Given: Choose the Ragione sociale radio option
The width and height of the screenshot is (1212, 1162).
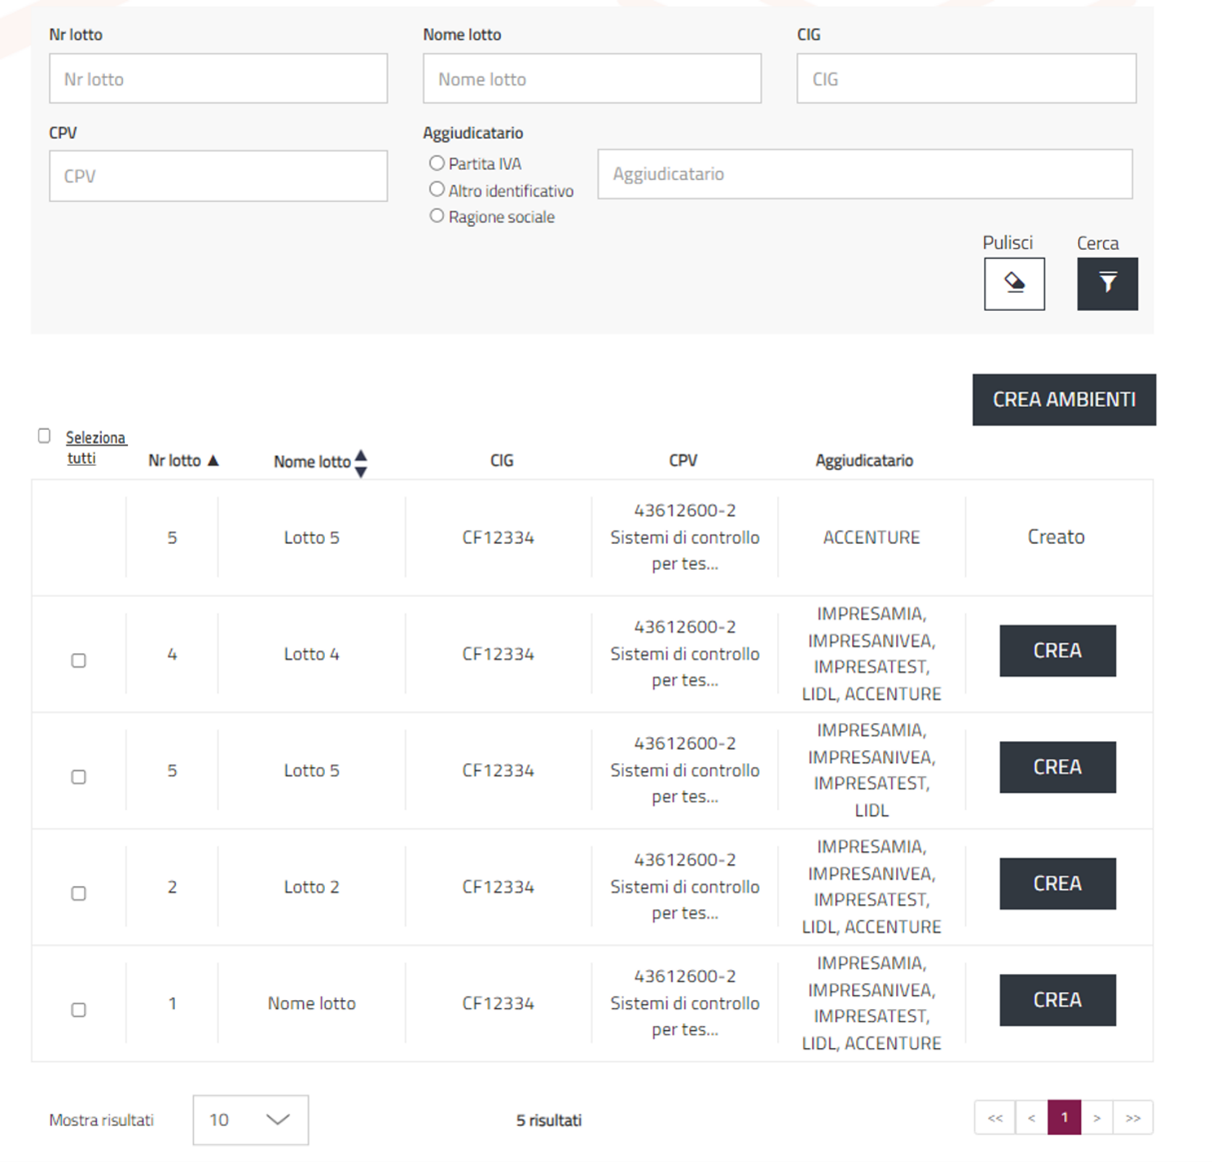Looking at the screenshot, I should point(437,216).
